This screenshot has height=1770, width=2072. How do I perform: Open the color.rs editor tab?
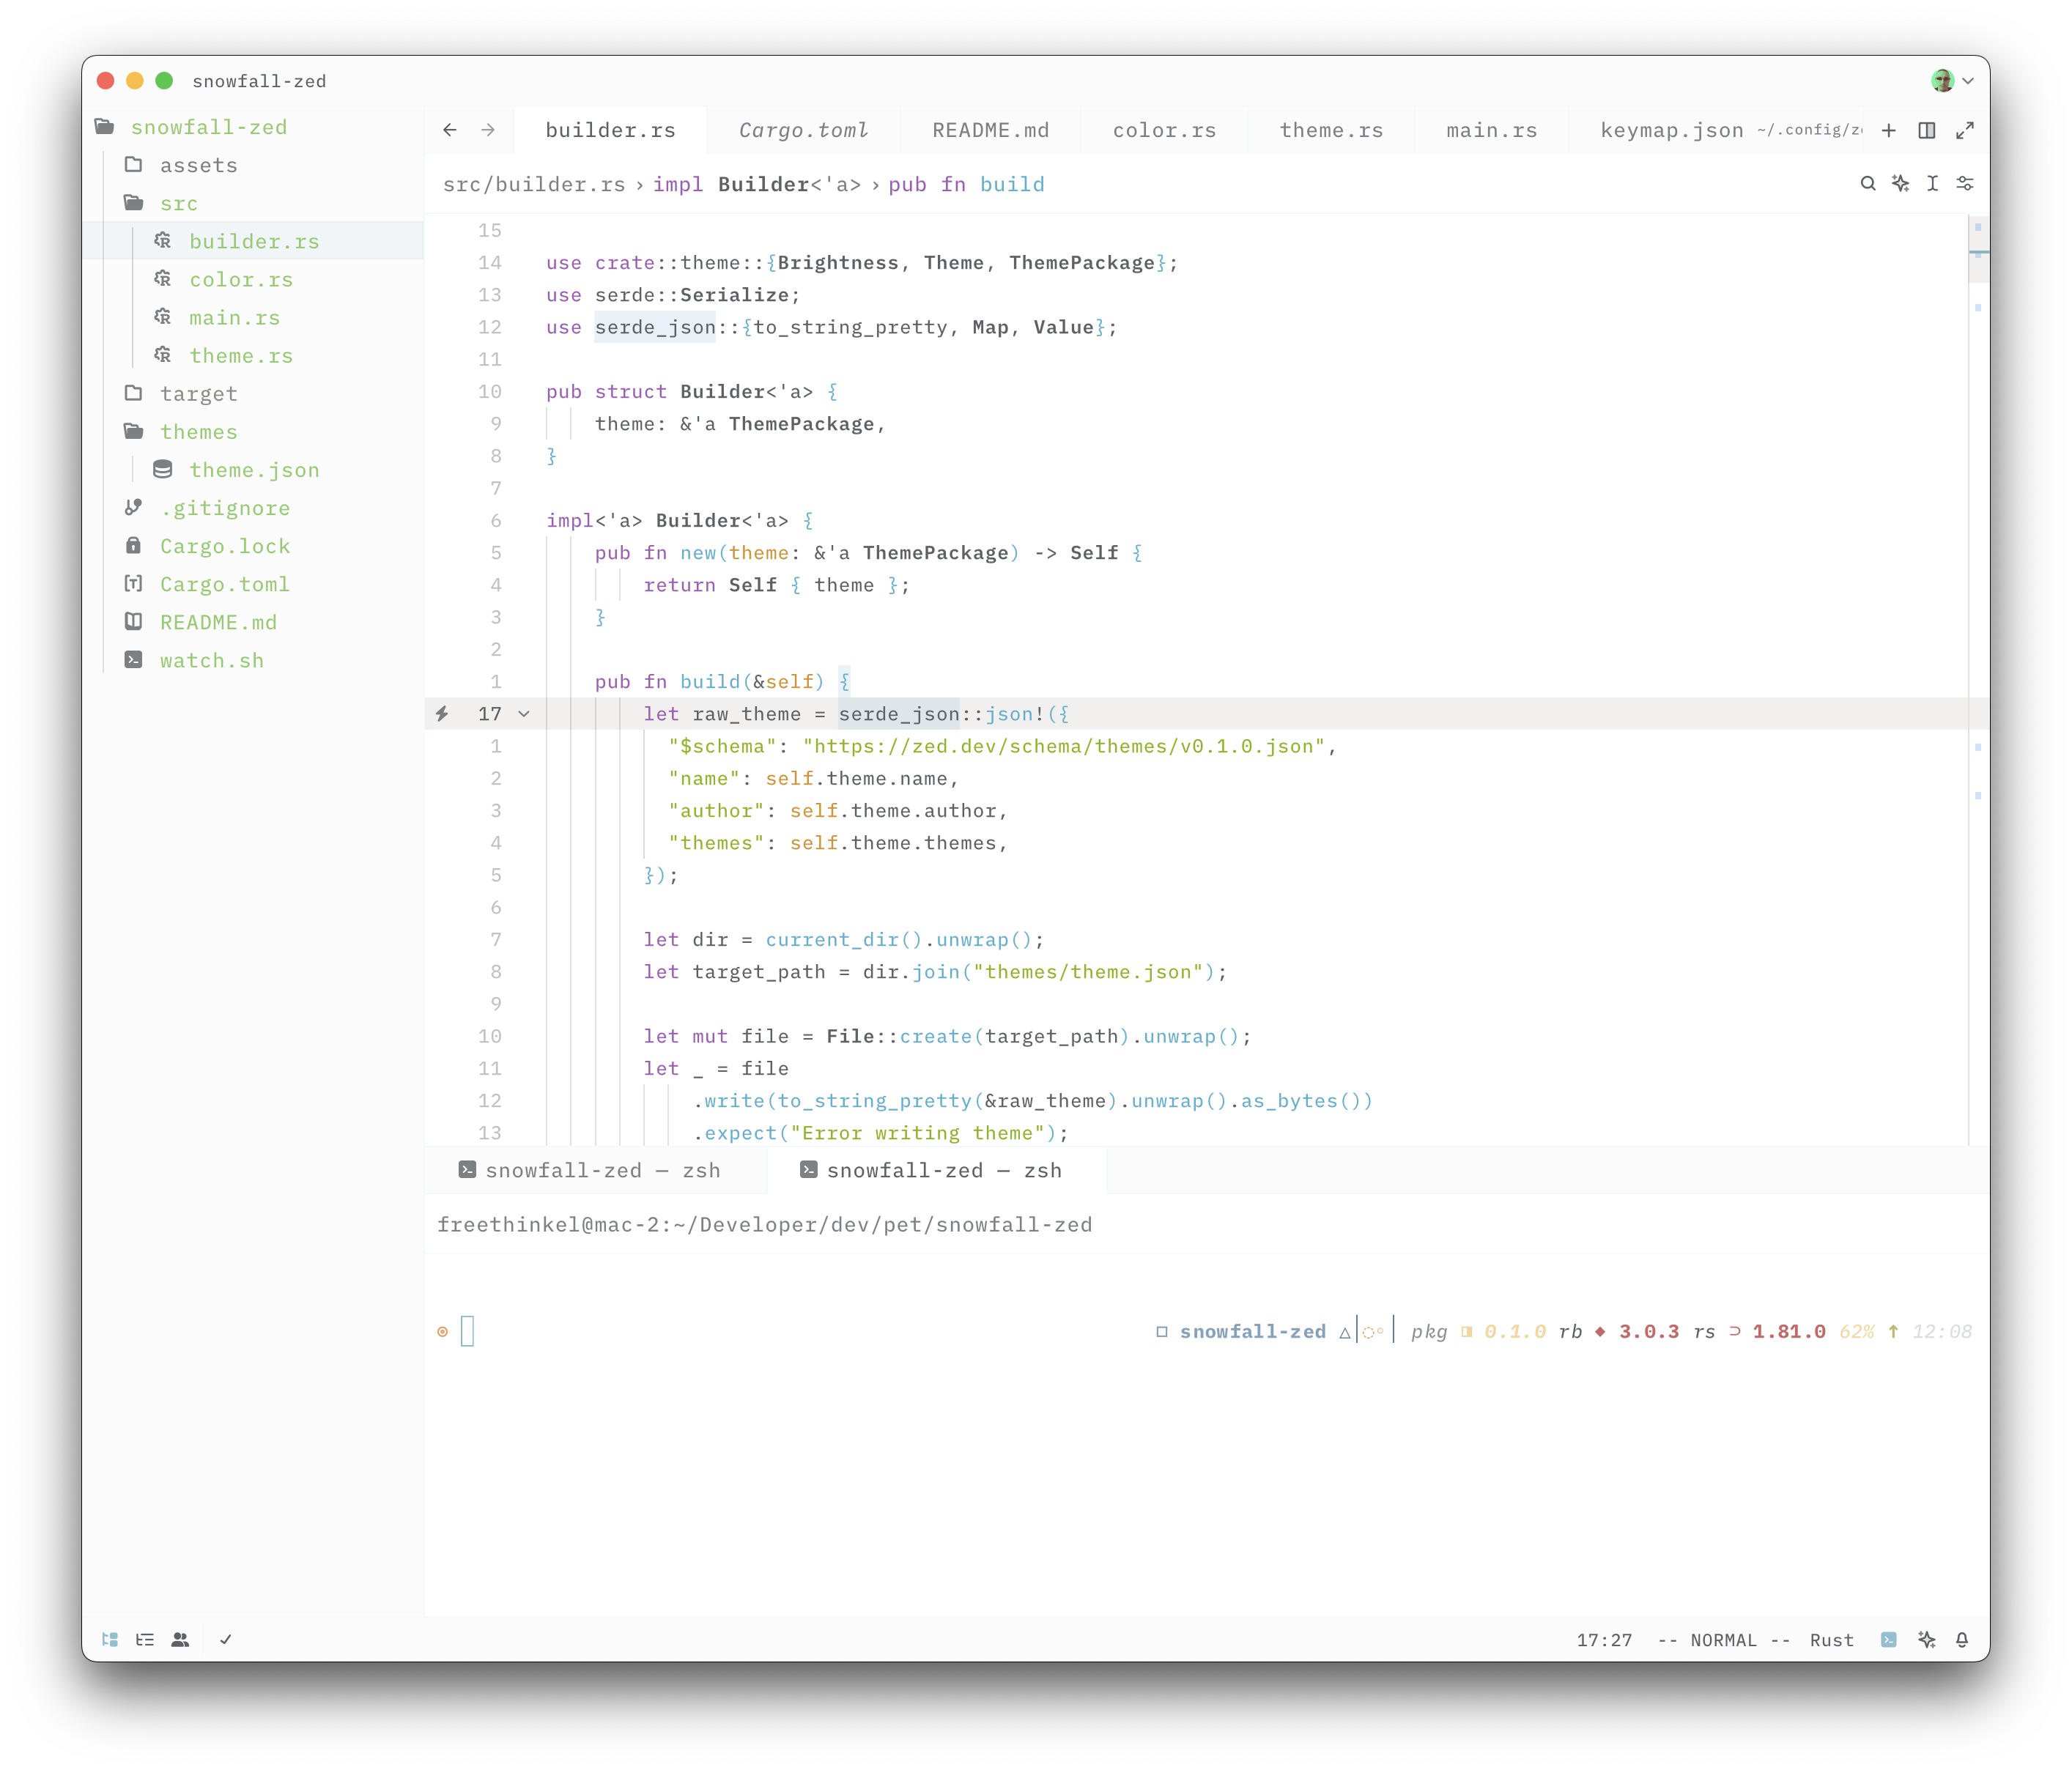(x=1164, y=130)
